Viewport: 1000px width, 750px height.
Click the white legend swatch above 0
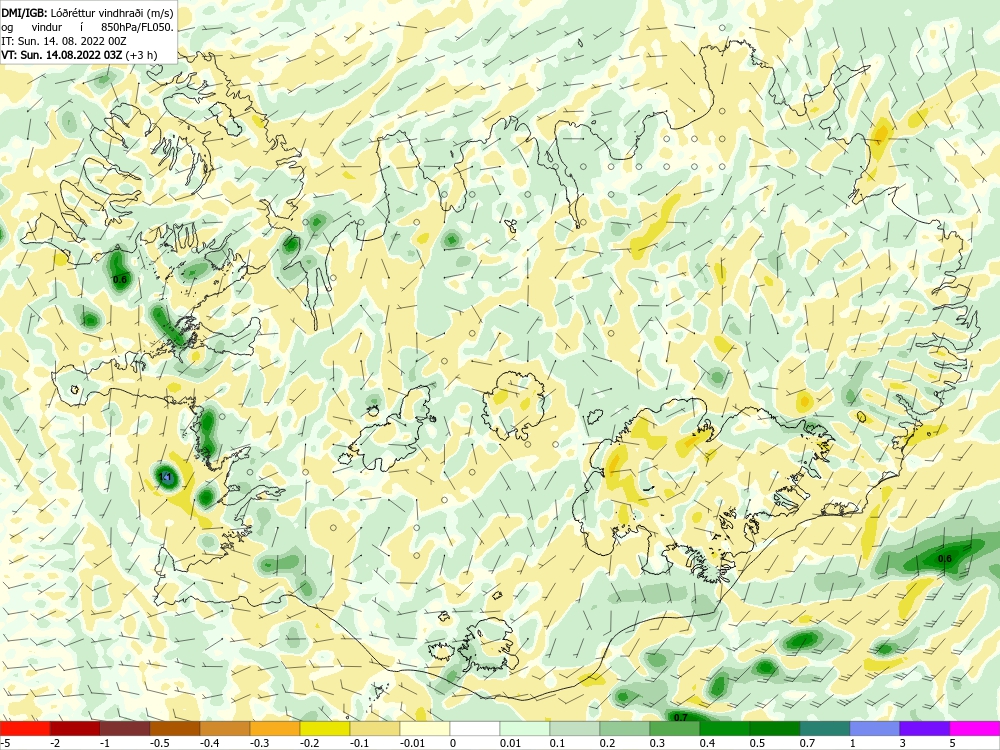tap(475, 728)
